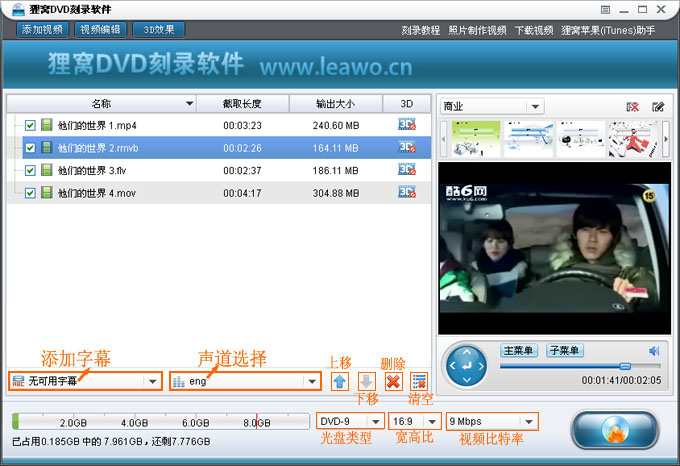Toggle 3D icon for 他们的世界 2.rmvb
Screen dimensions: 680x466
click(x=407, y=147)
